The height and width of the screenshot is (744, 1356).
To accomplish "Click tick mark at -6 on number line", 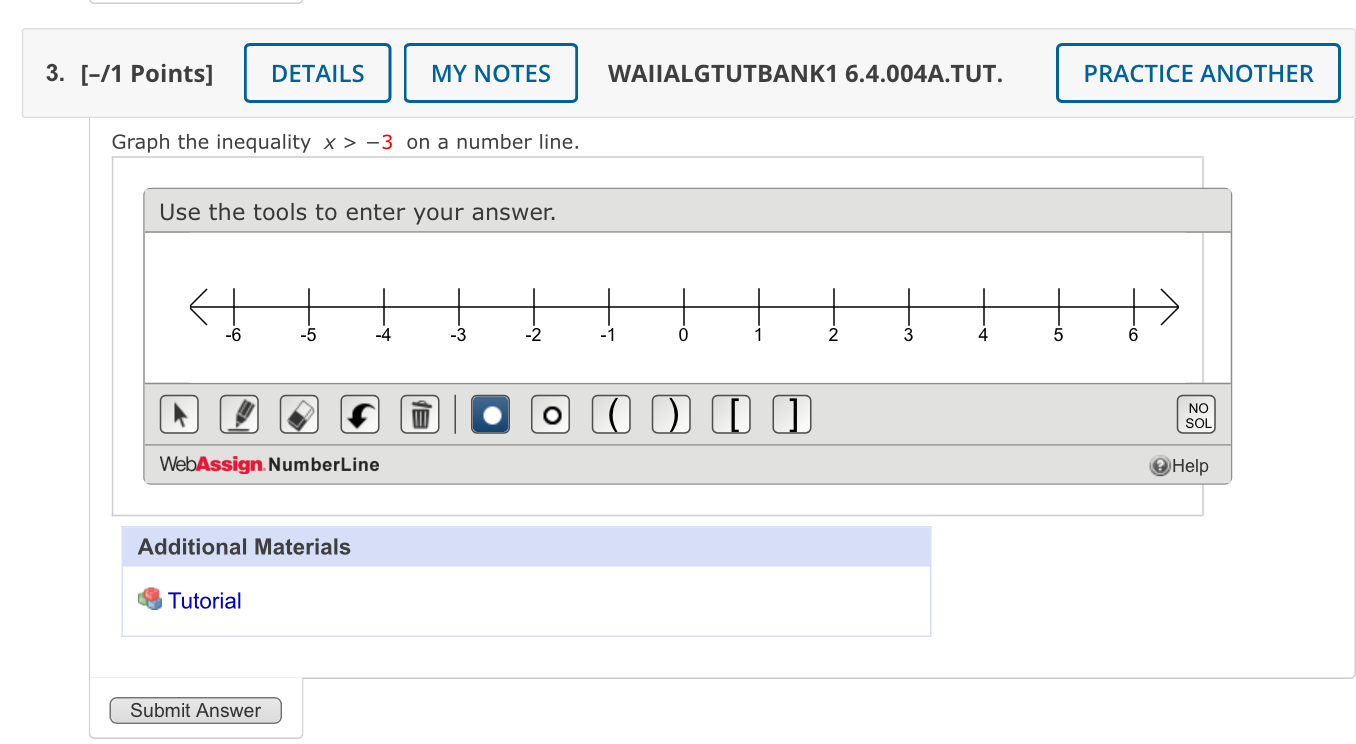I will point(234,305).
